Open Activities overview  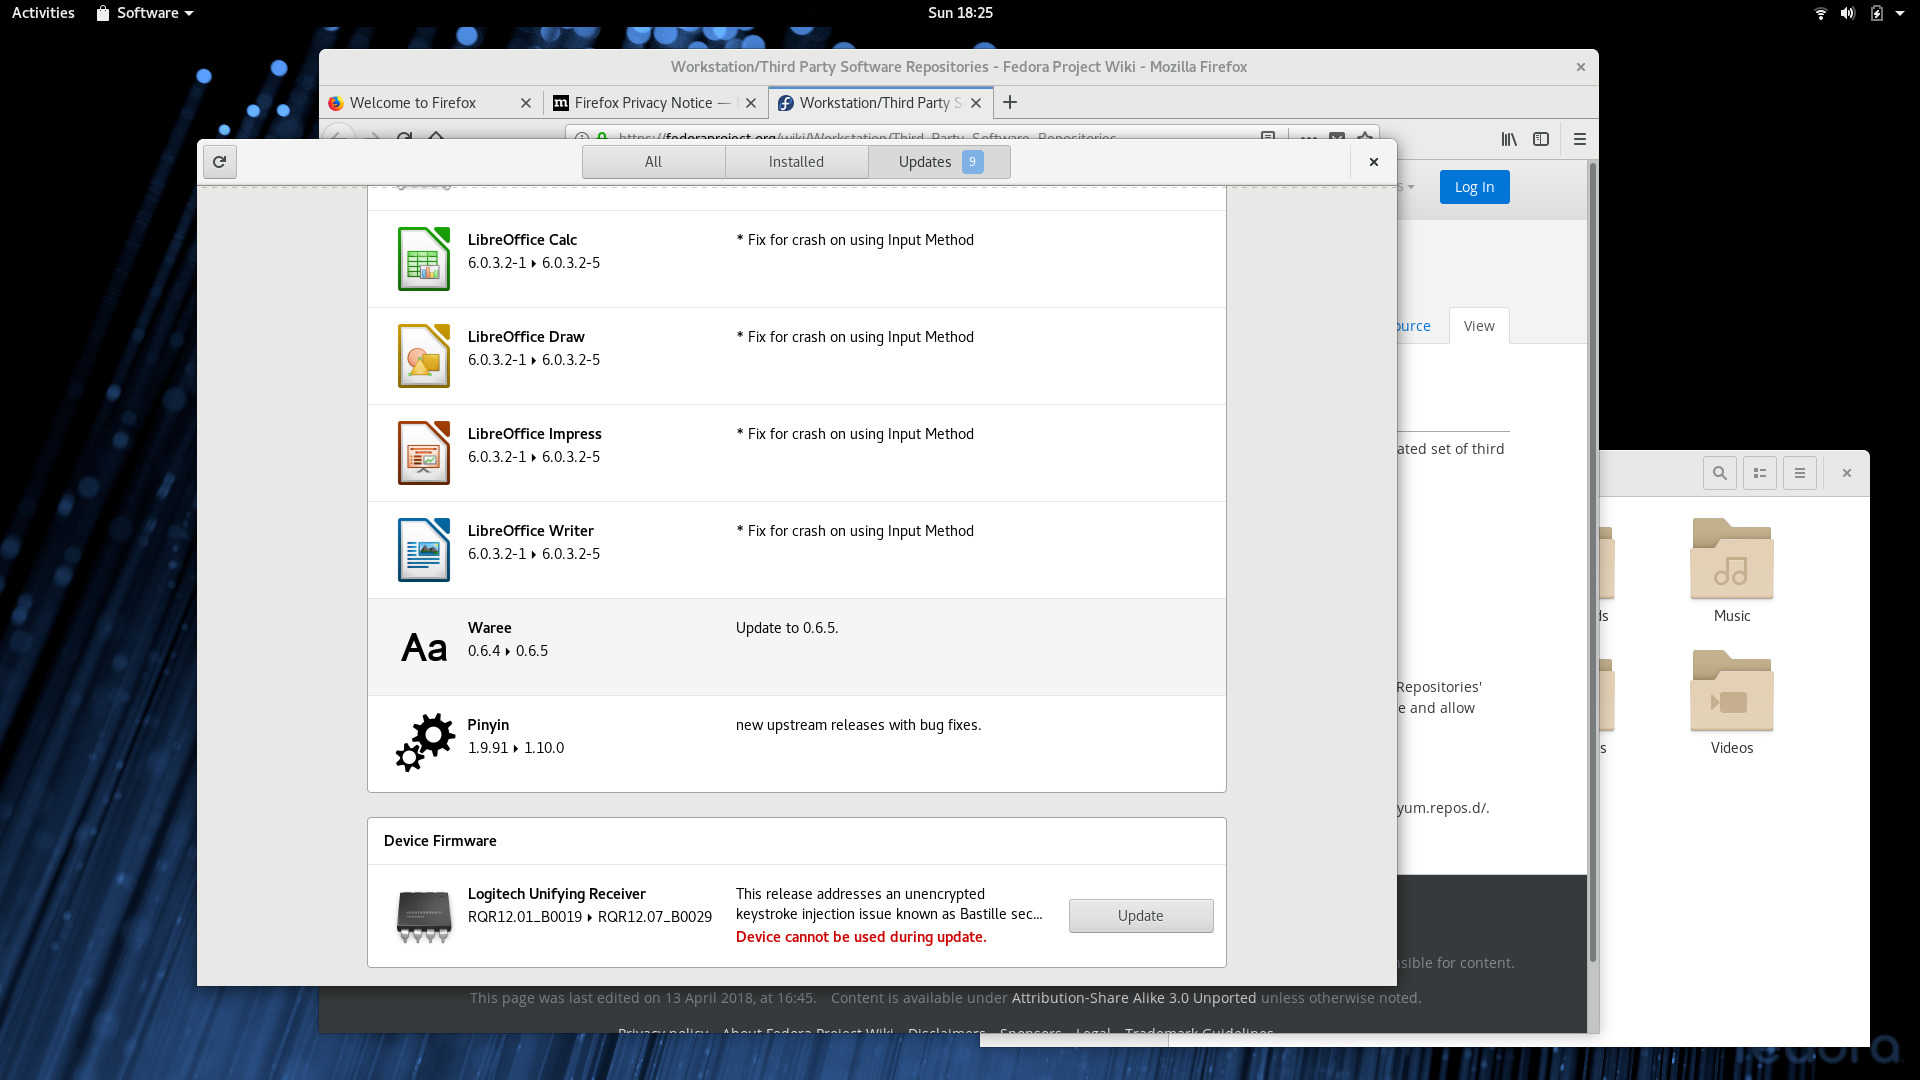tap(43, 13)
